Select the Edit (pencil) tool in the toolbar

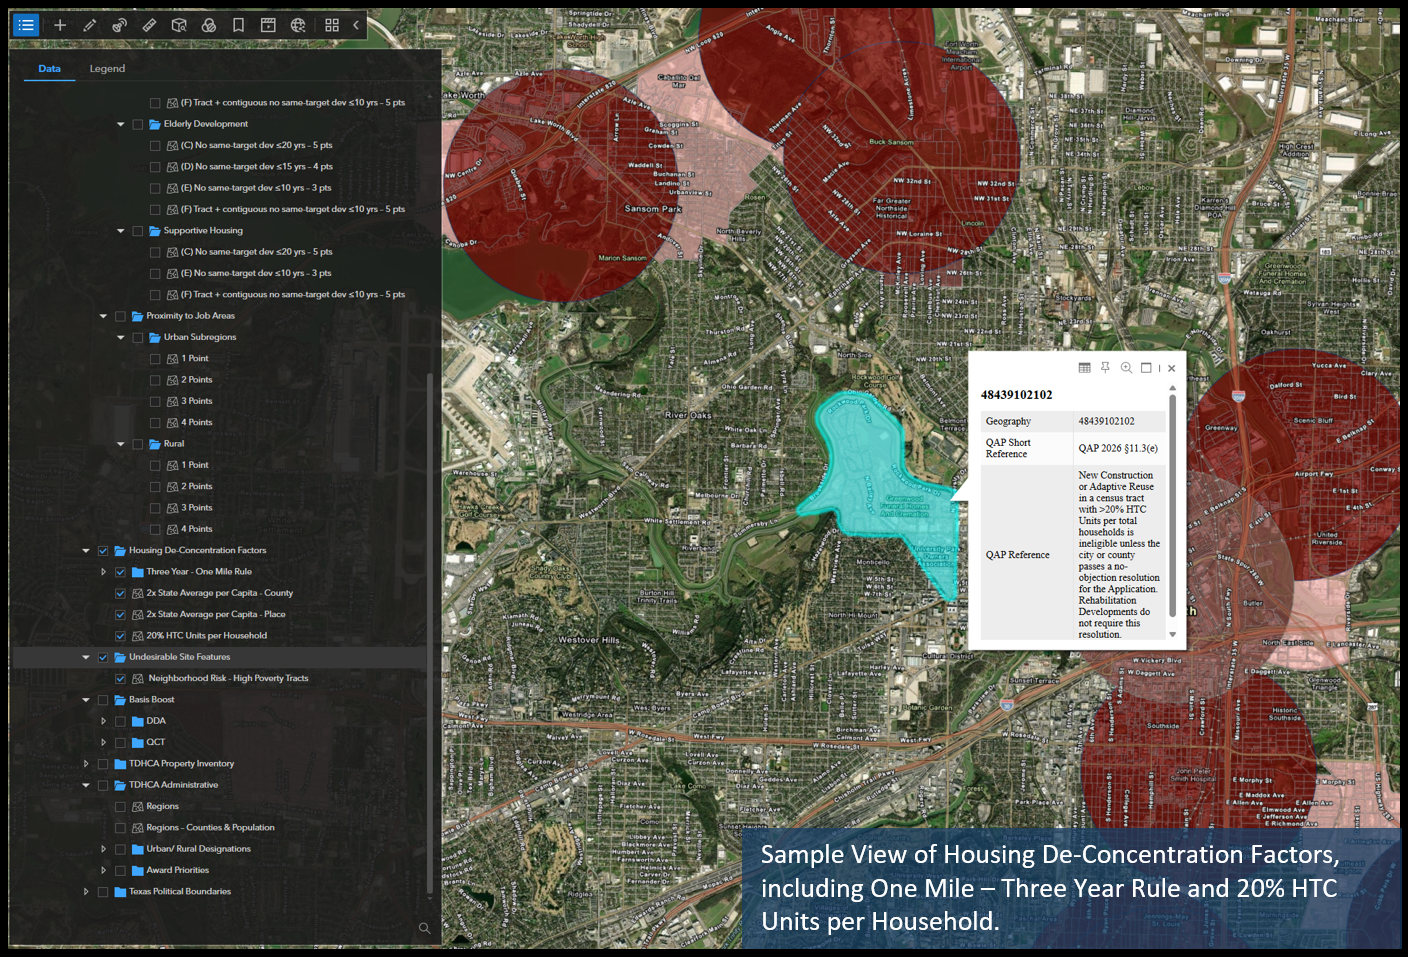(89, 25)
